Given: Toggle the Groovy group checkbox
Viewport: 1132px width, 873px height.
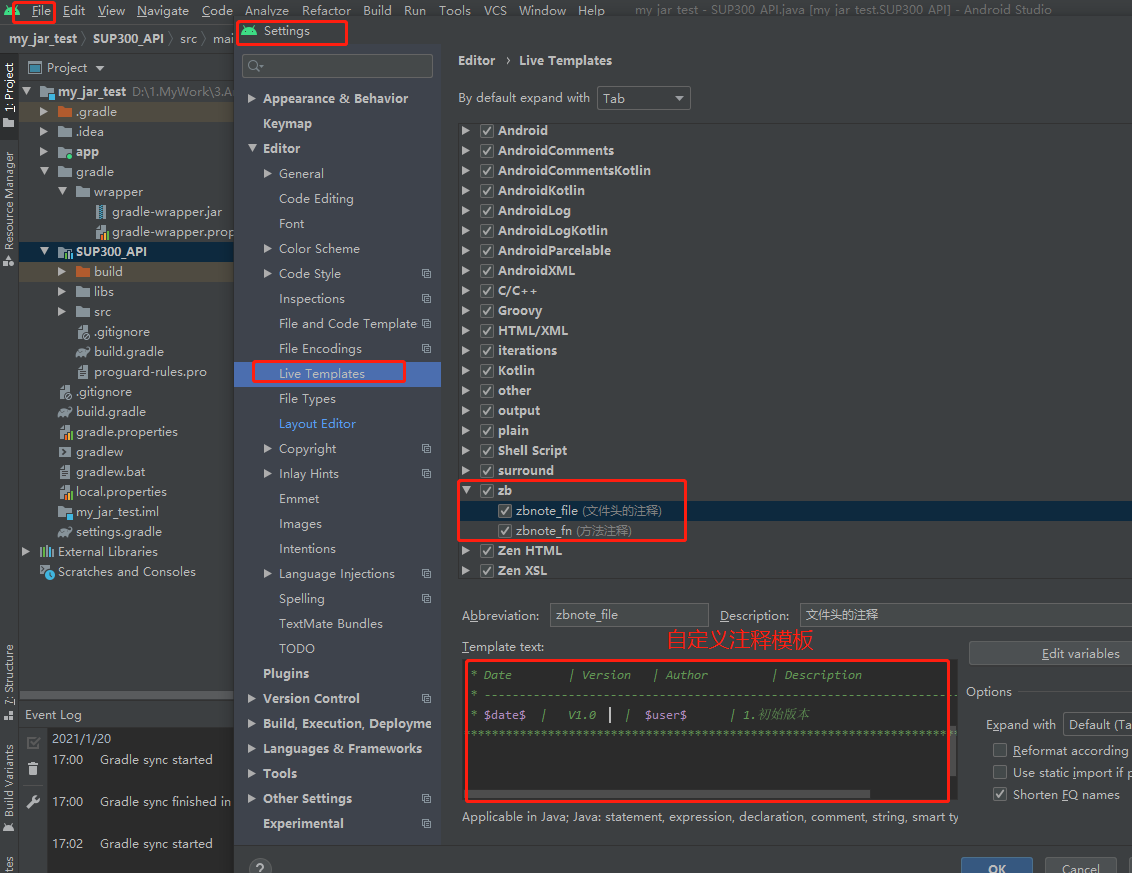Looking at the screenshot, I should point(487,310).
